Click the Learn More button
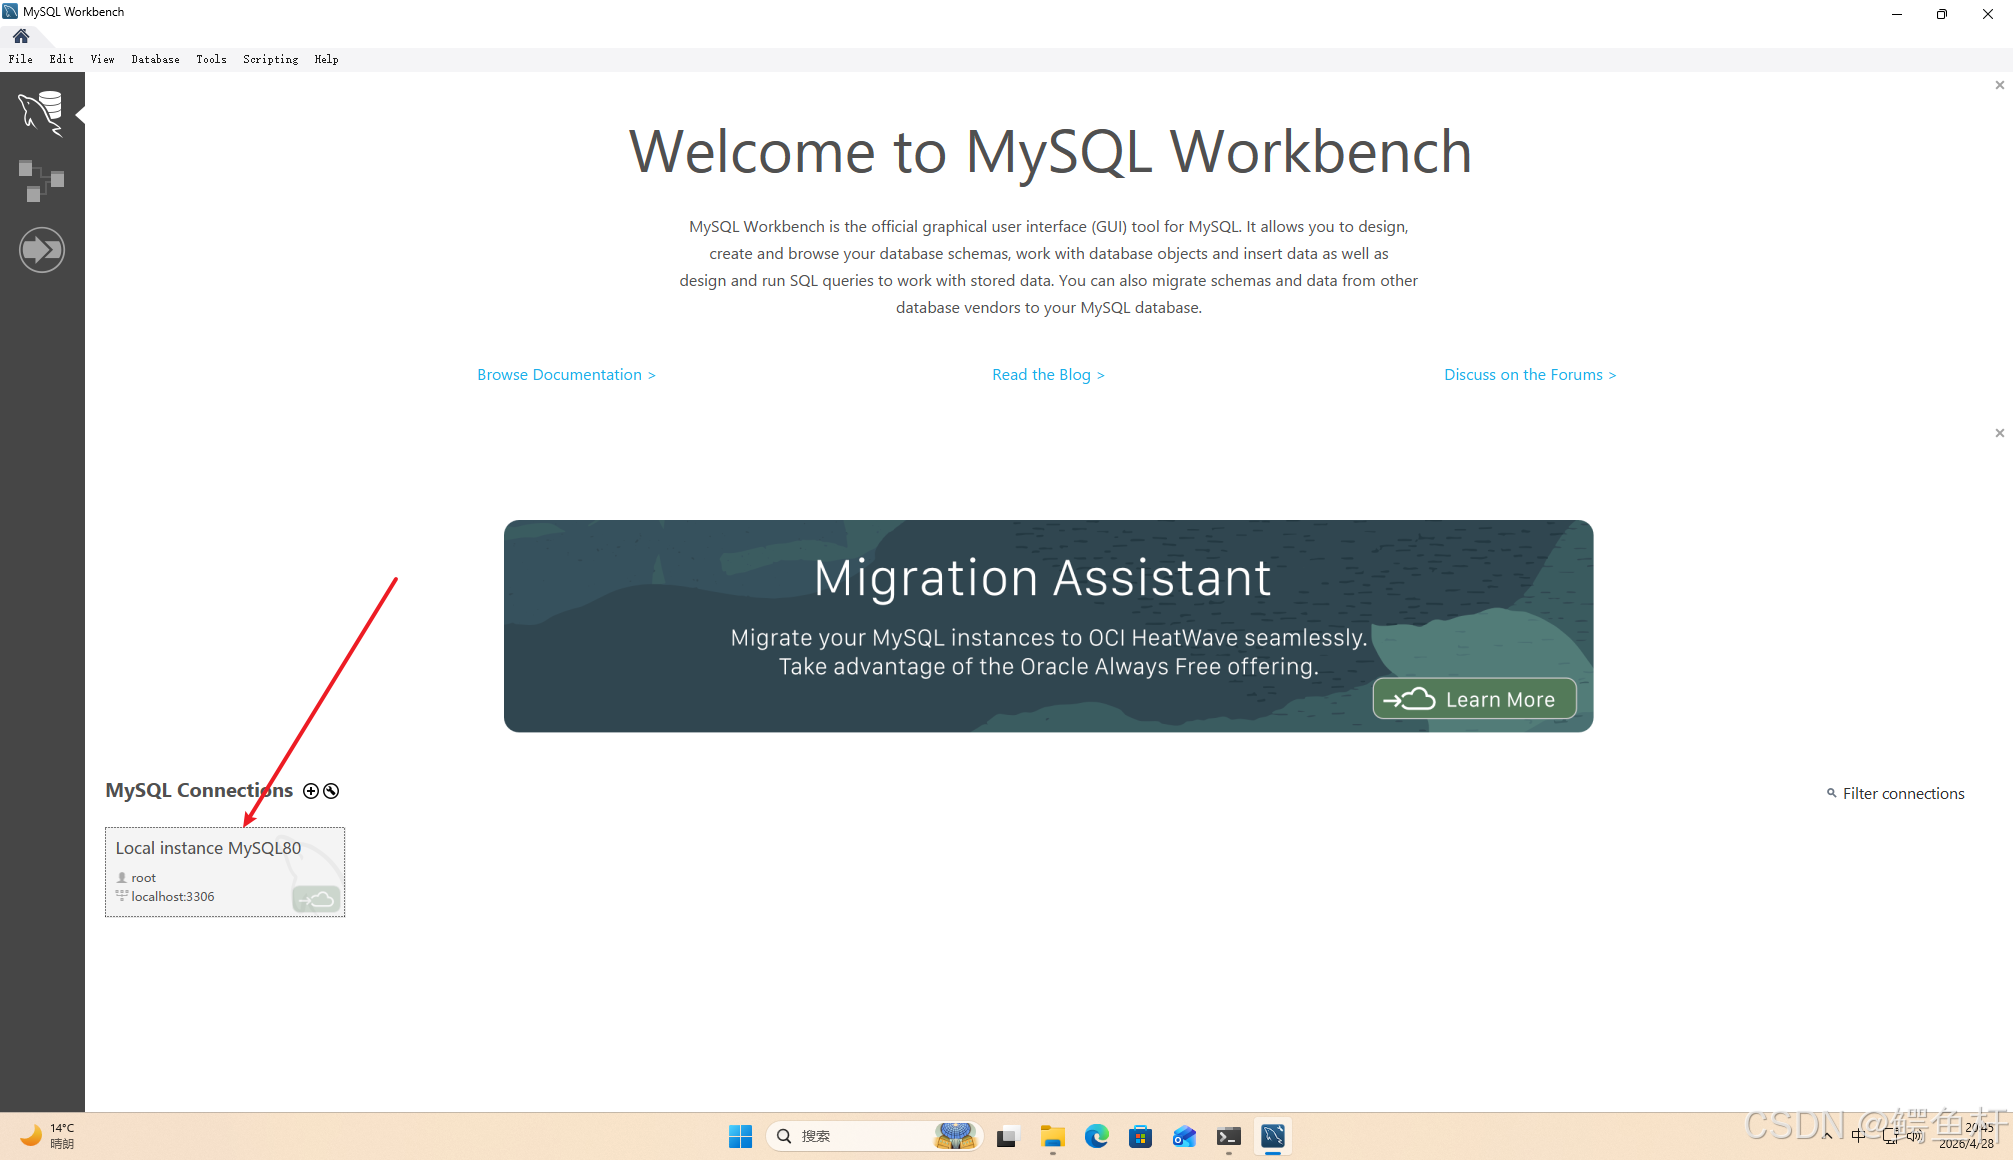The width and height of the screenshot is (2013, 1160). click(1474, 699)
